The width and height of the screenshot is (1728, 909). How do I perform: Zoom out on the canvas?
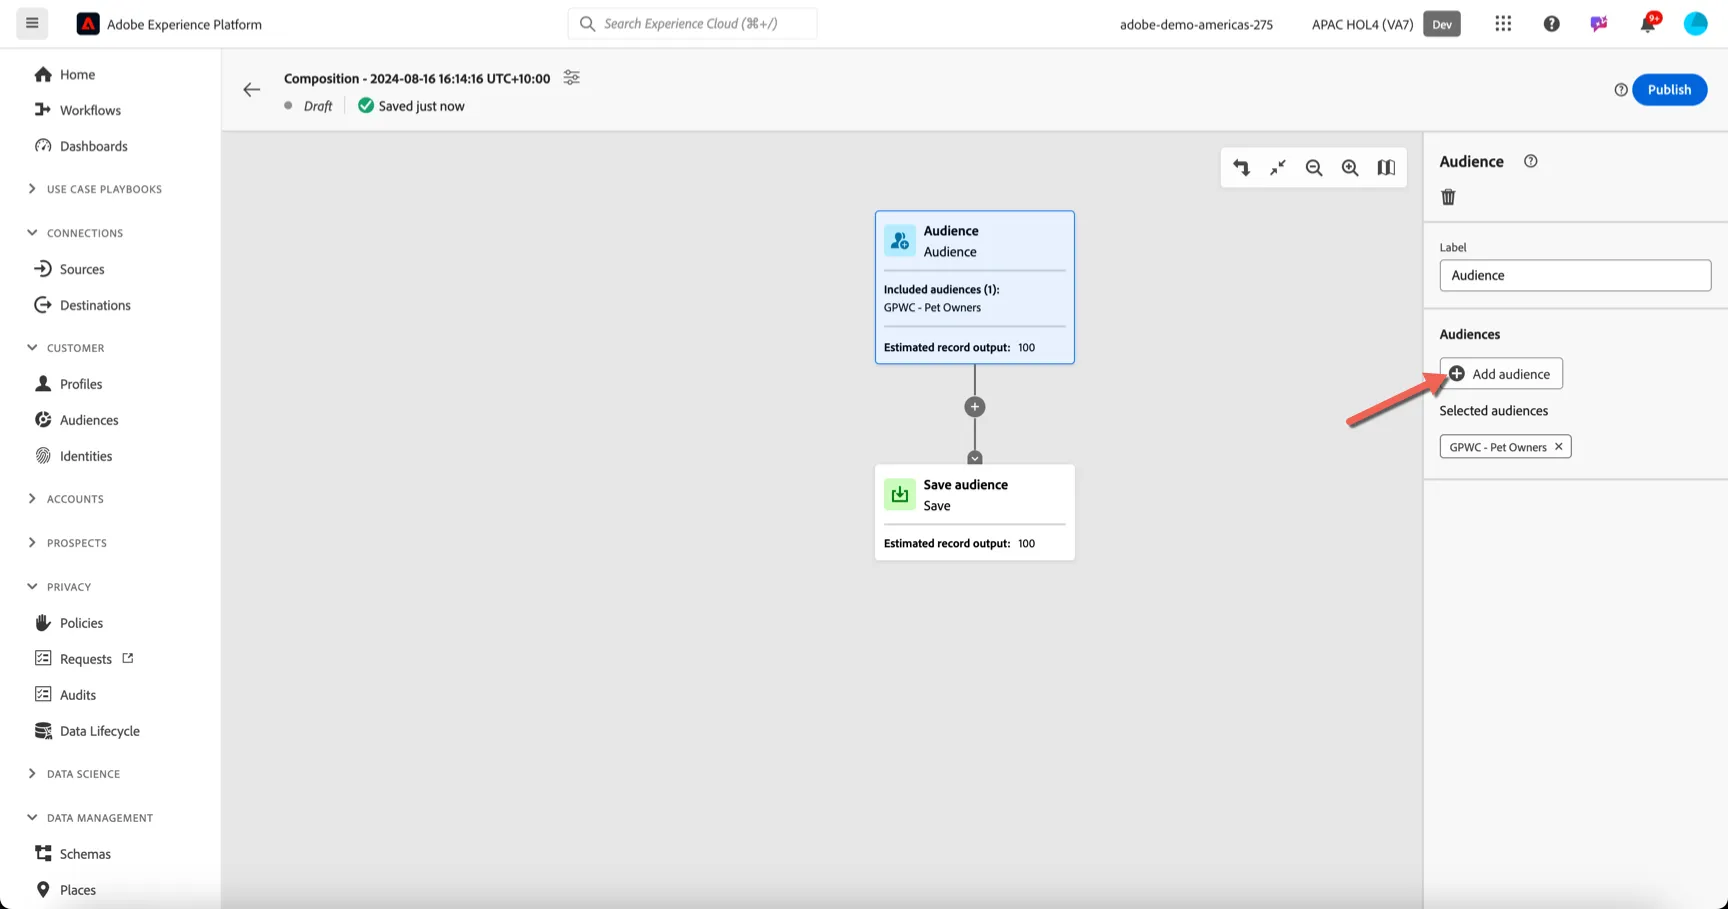click(1314, 168)
